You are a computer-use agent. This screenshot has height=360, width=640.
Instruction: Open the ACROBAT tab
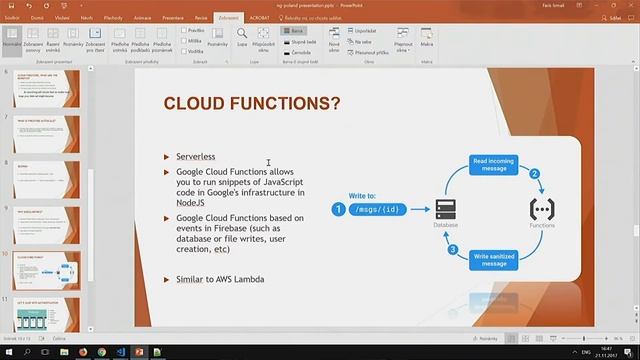pos(259,18)
